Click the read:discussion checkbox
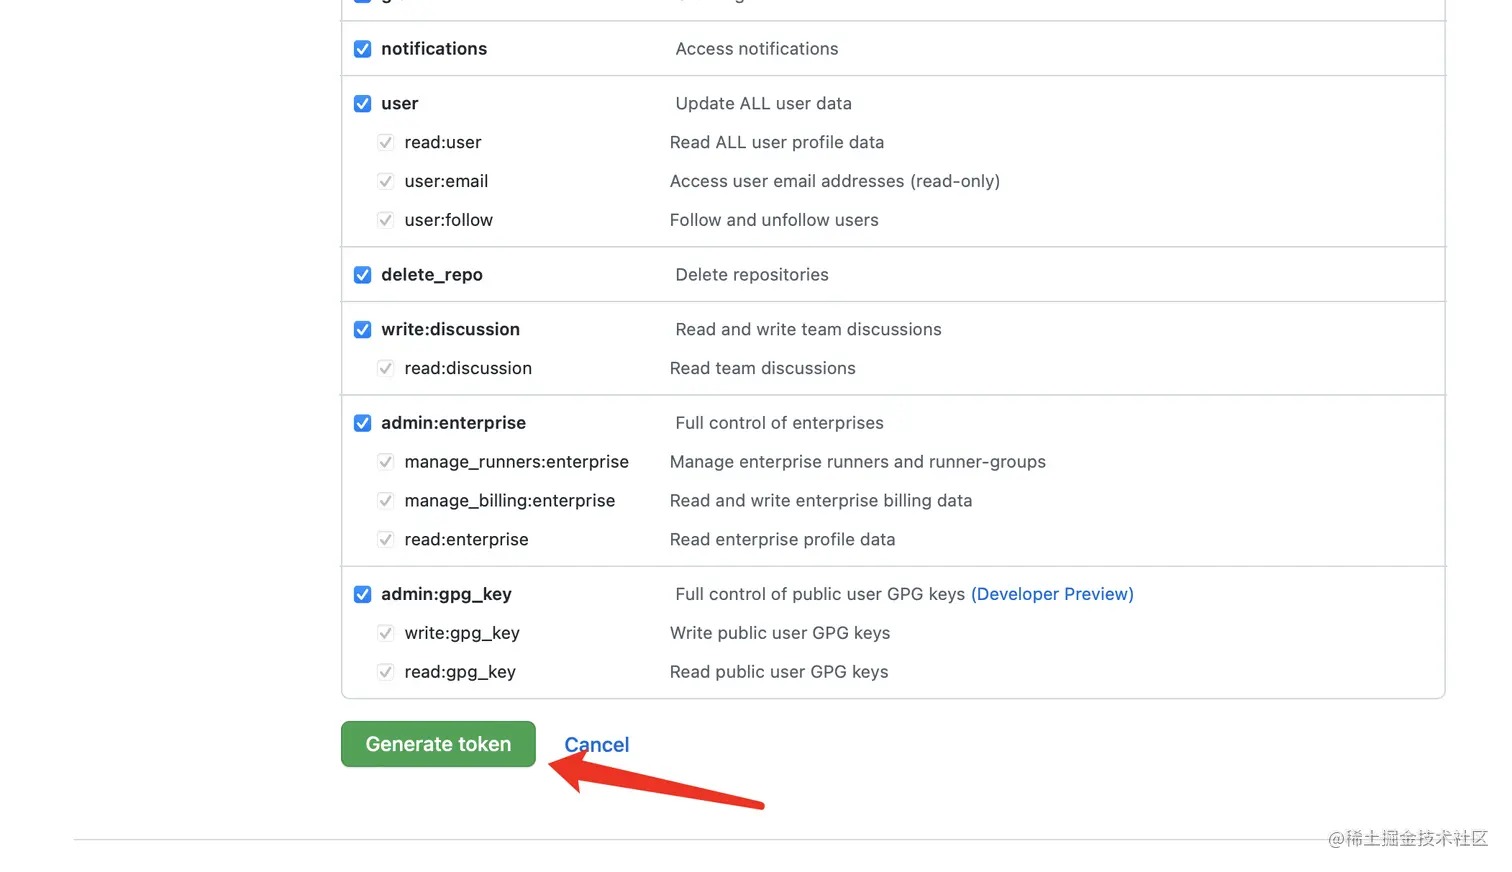This screenshot has height=872, width=1512. pyautogui.click(x=386, y=368)
